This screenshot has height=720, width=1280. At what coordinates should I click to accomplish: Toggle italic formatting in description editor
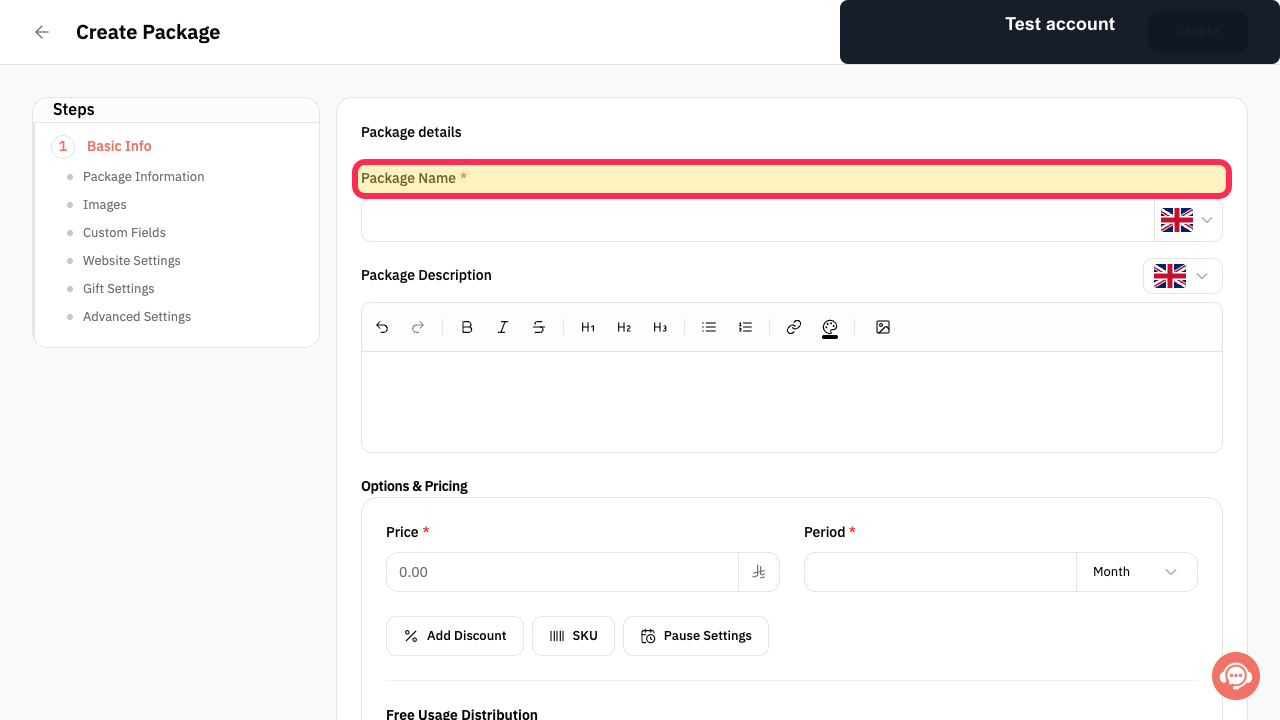click(x=503, y=327)
